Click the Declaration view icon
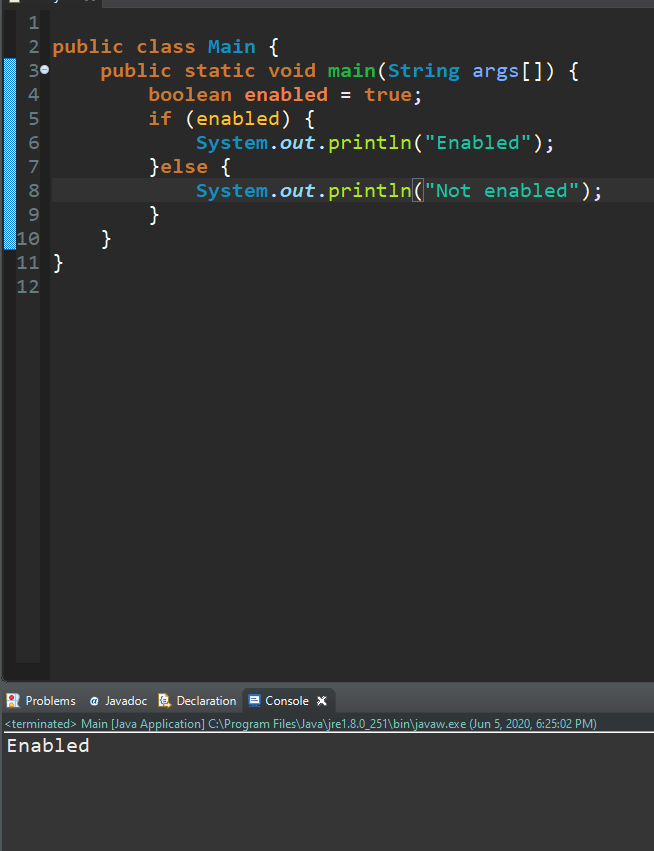This screenshot has height=851, width=654. point(166,701)
